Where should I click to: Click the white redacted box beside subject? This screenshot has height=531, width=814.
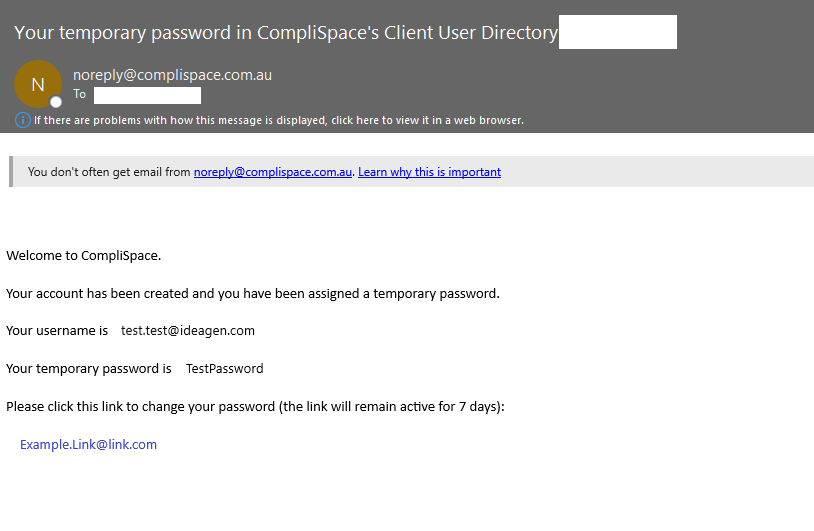[x=617, y=32]
